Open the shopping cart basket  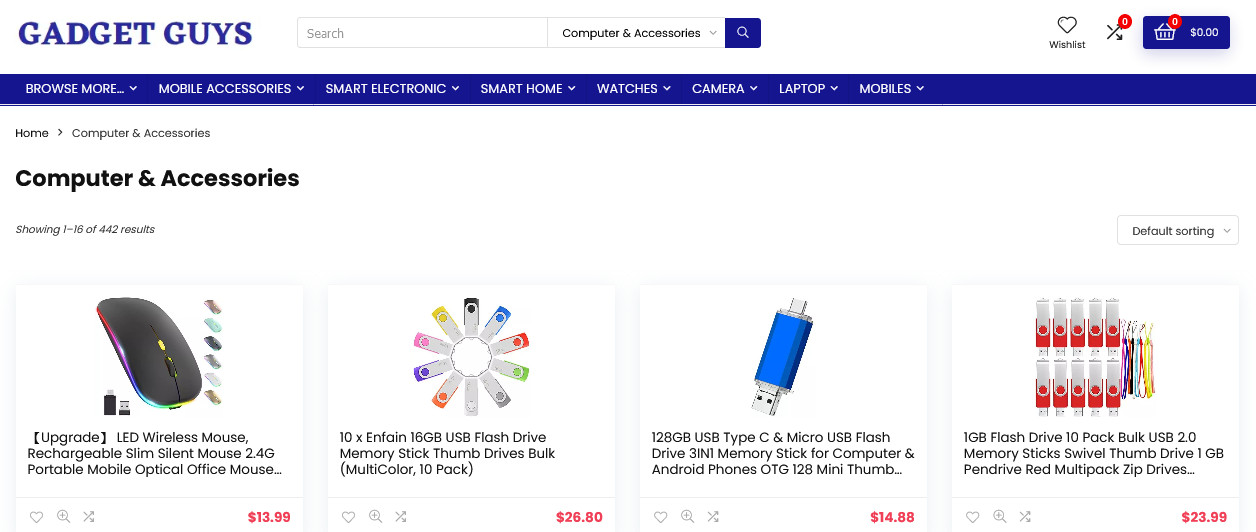[1186, 32]
